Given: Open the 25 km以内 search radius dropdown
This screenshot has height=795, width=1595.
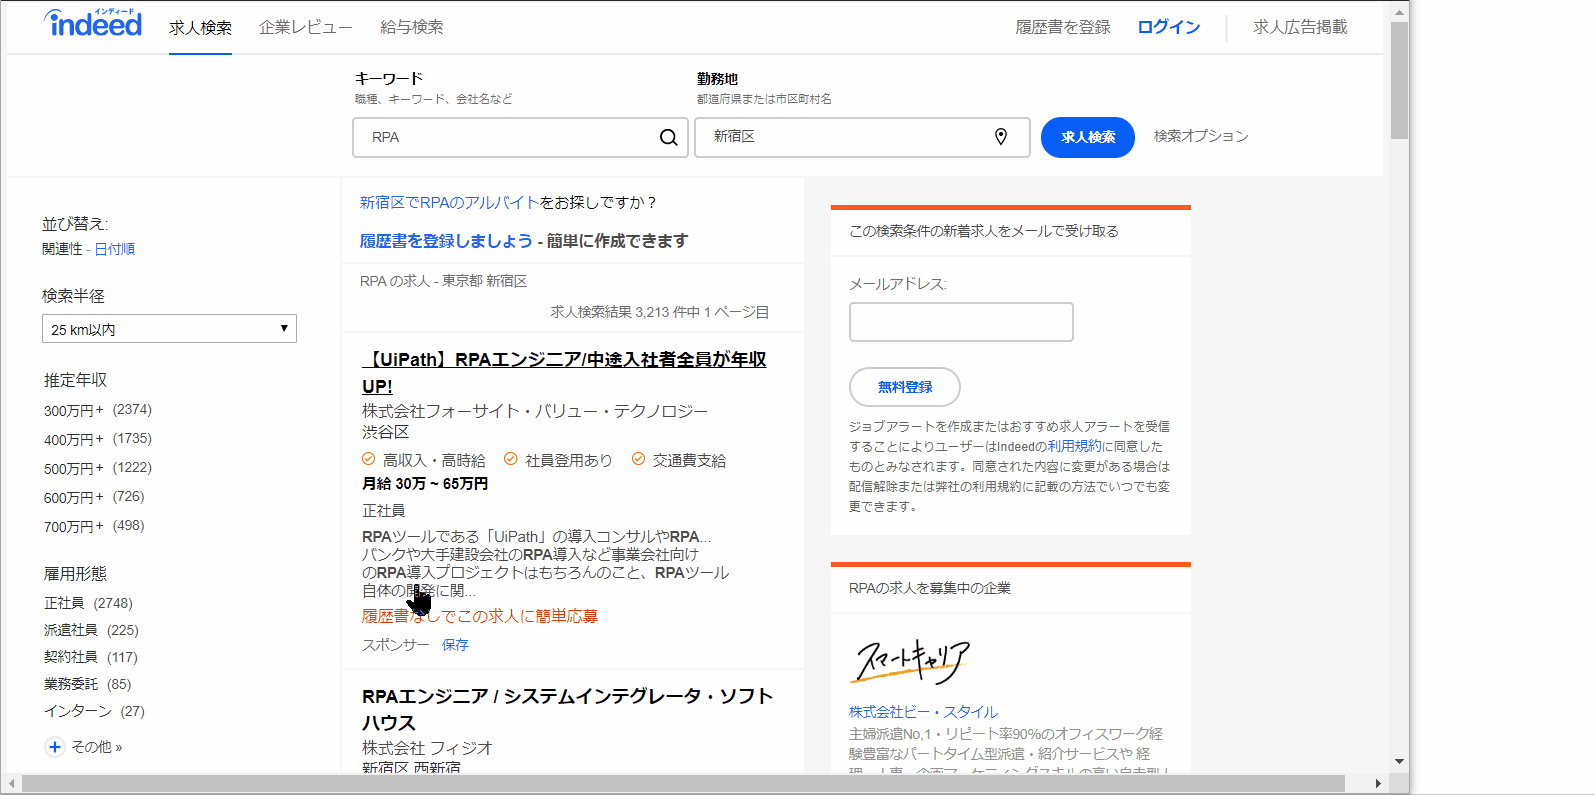Looking at the screenshot, I should click(169, 329).
